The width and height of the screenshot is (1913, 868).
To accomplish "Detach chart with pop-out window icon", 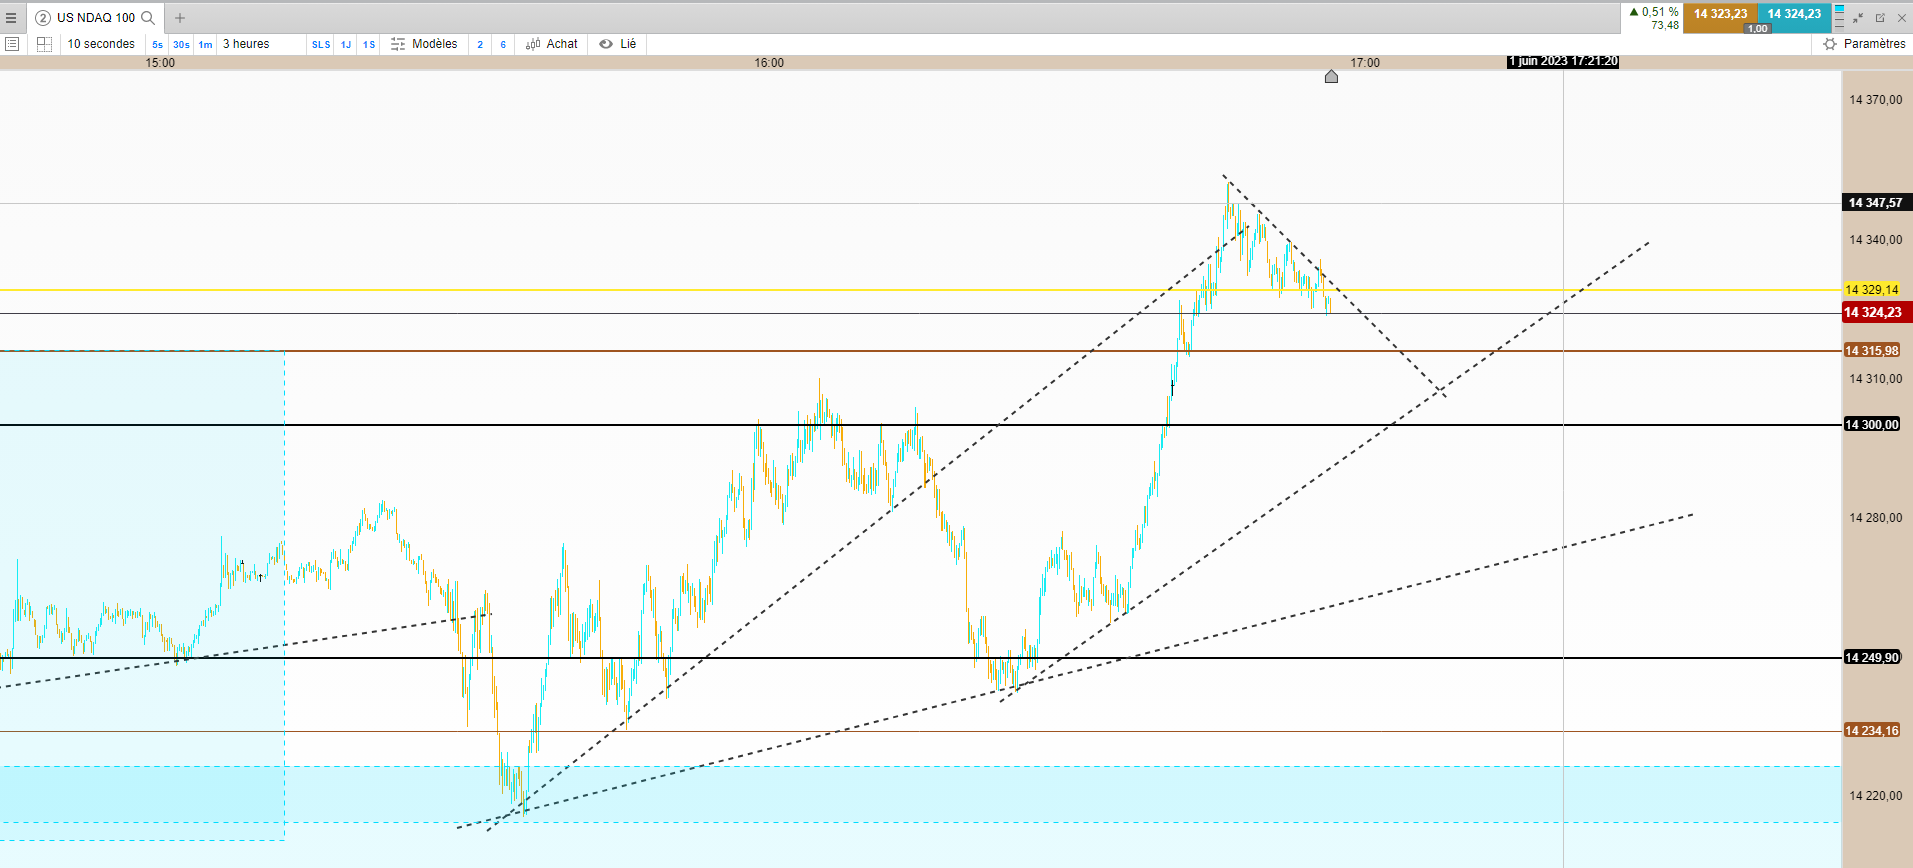I will (1880, 18).
